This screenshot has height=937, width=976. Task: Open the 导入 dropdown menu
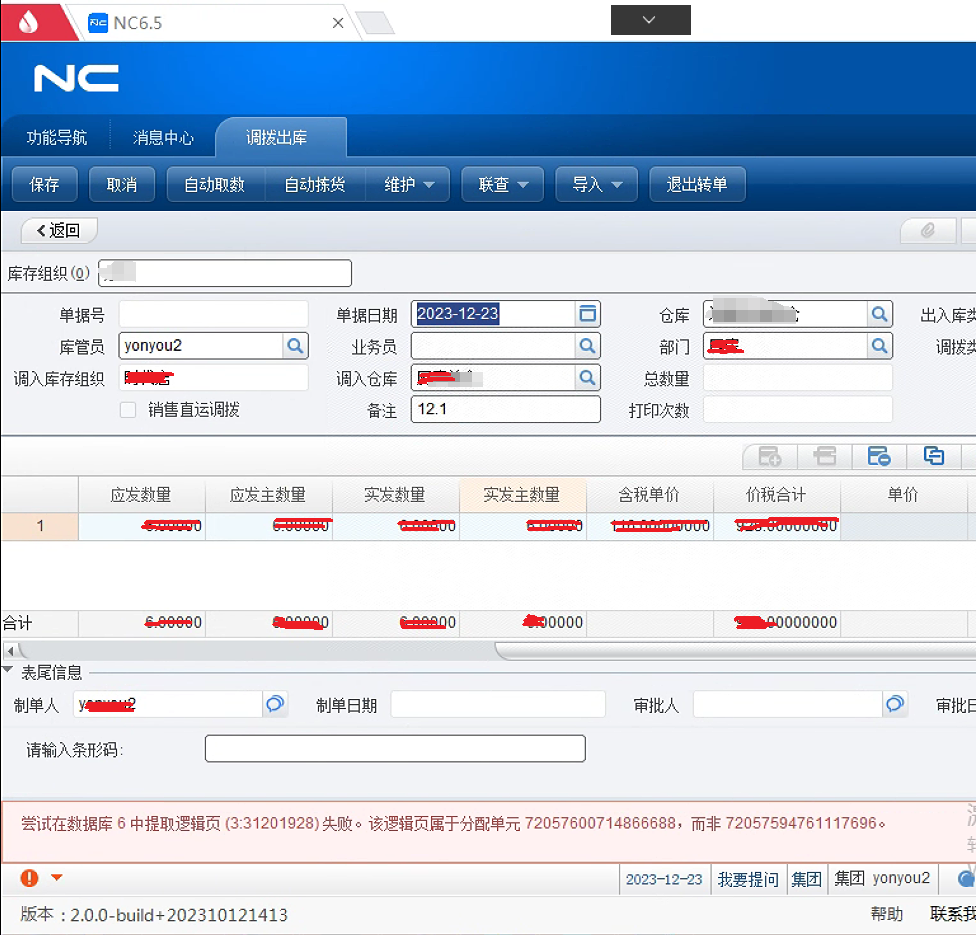[597, 185]
